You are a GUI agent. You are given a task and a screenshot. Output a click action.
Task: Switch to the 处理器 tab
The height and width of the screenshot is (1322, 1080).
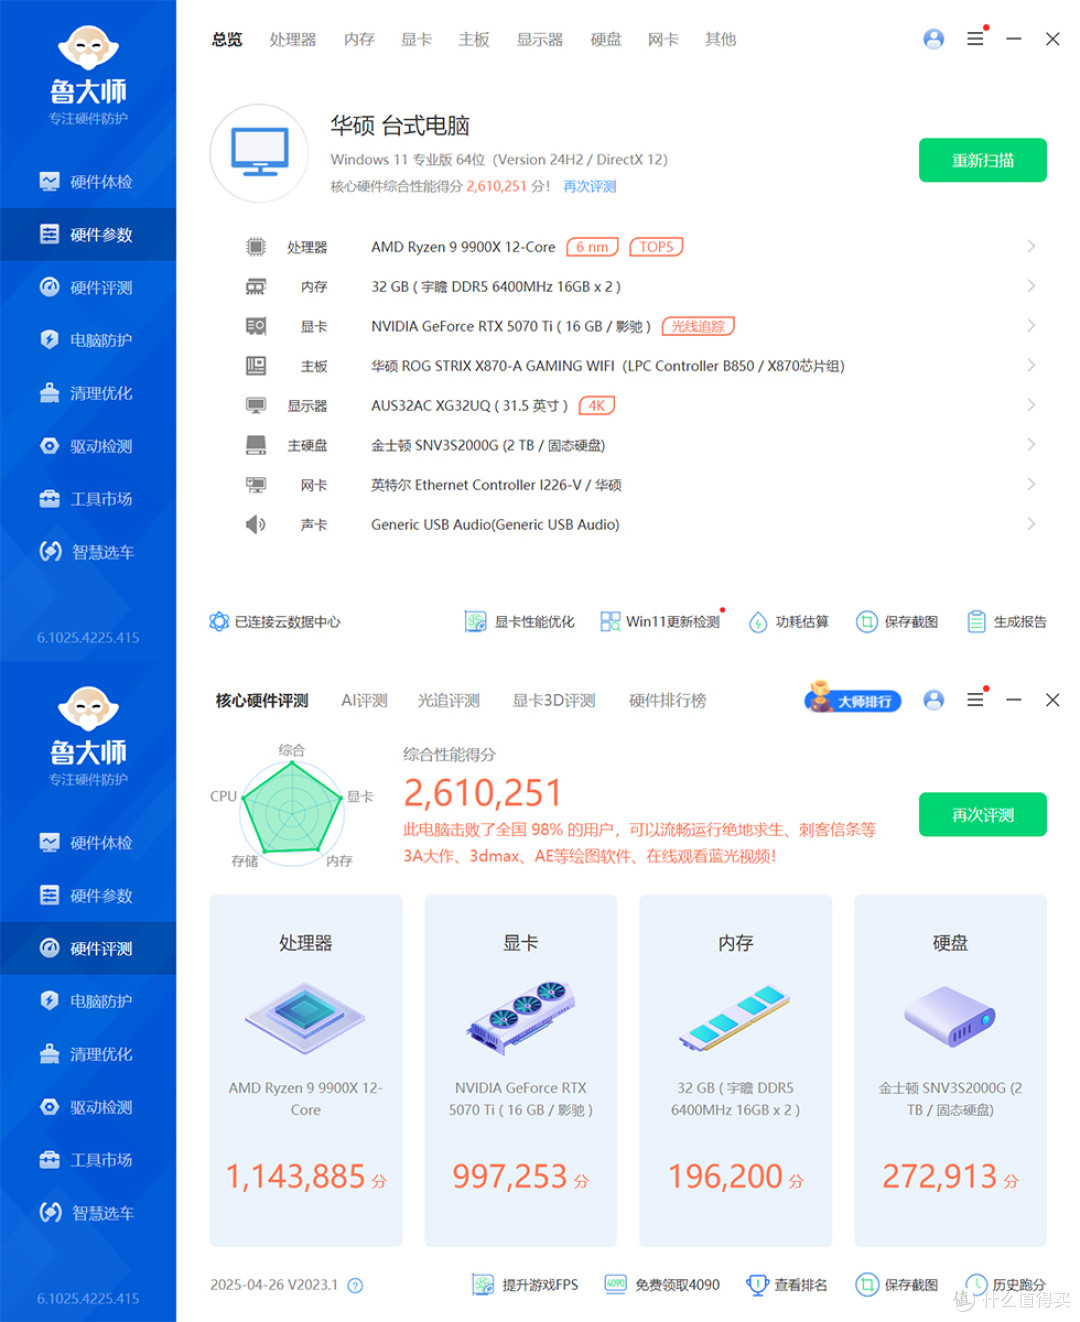[293, 39]
